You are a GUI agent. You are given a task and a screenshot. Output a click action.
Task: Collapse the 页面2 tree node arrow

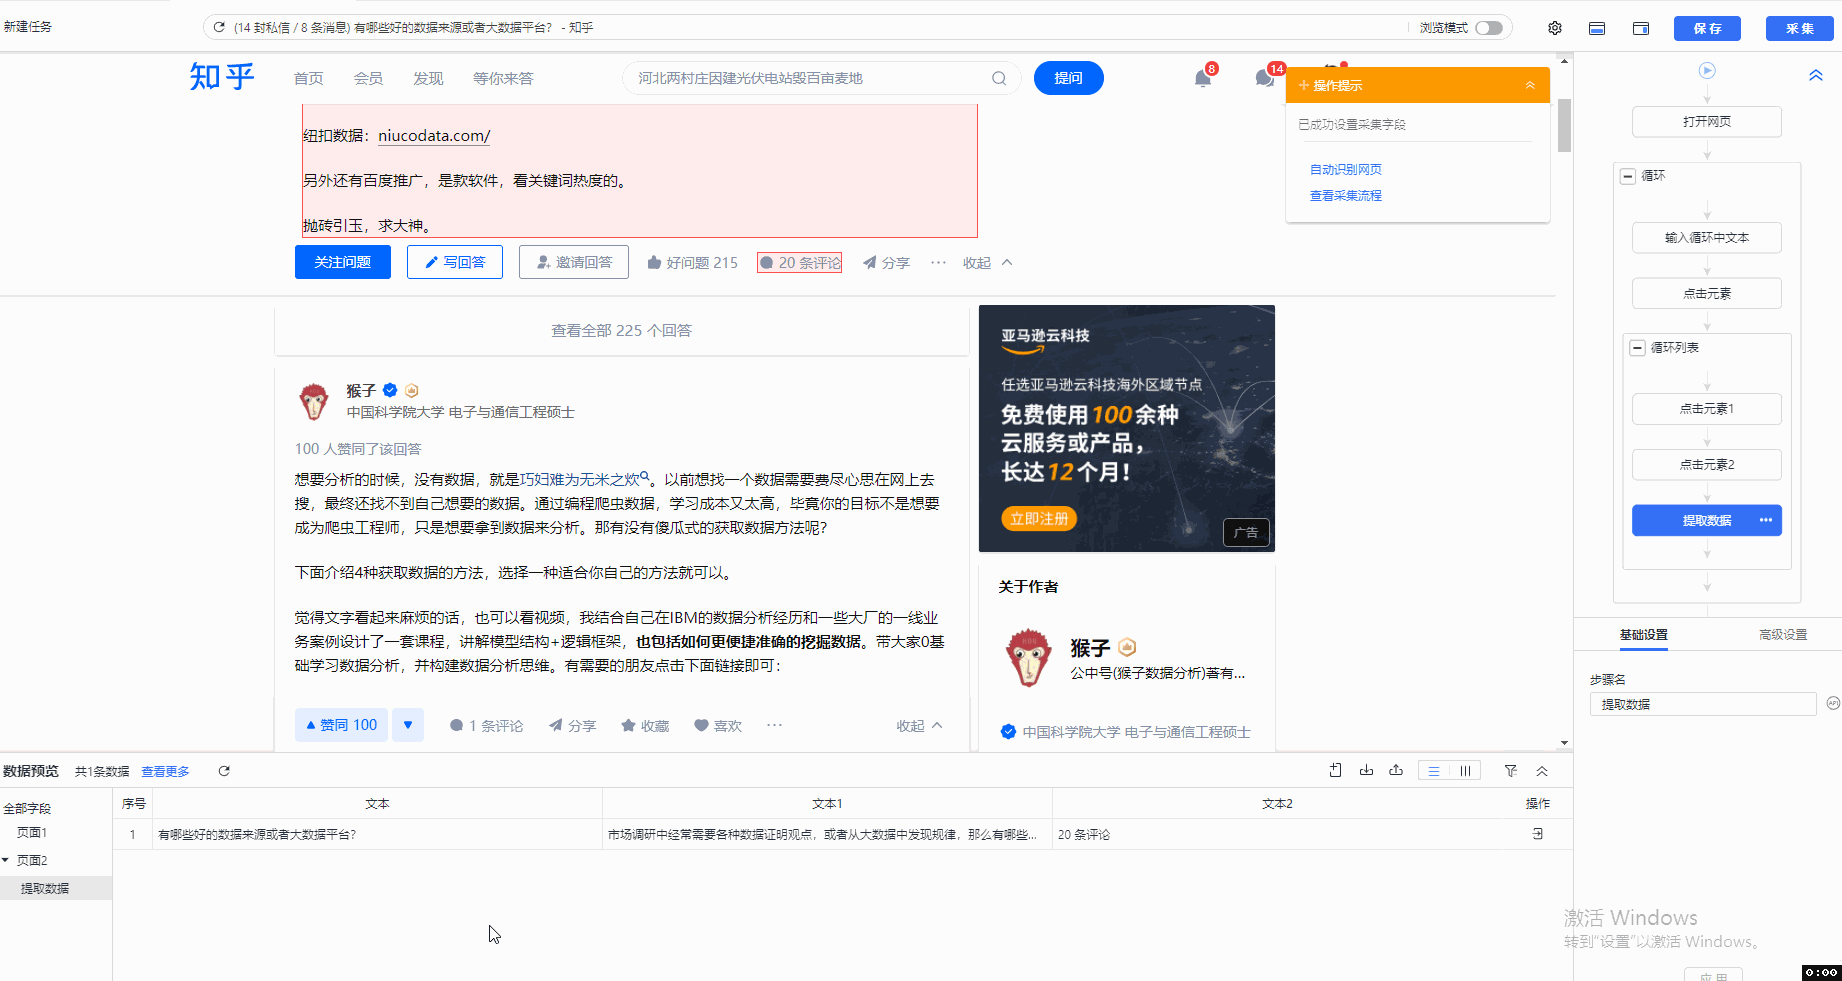click(x=6, y=860)
